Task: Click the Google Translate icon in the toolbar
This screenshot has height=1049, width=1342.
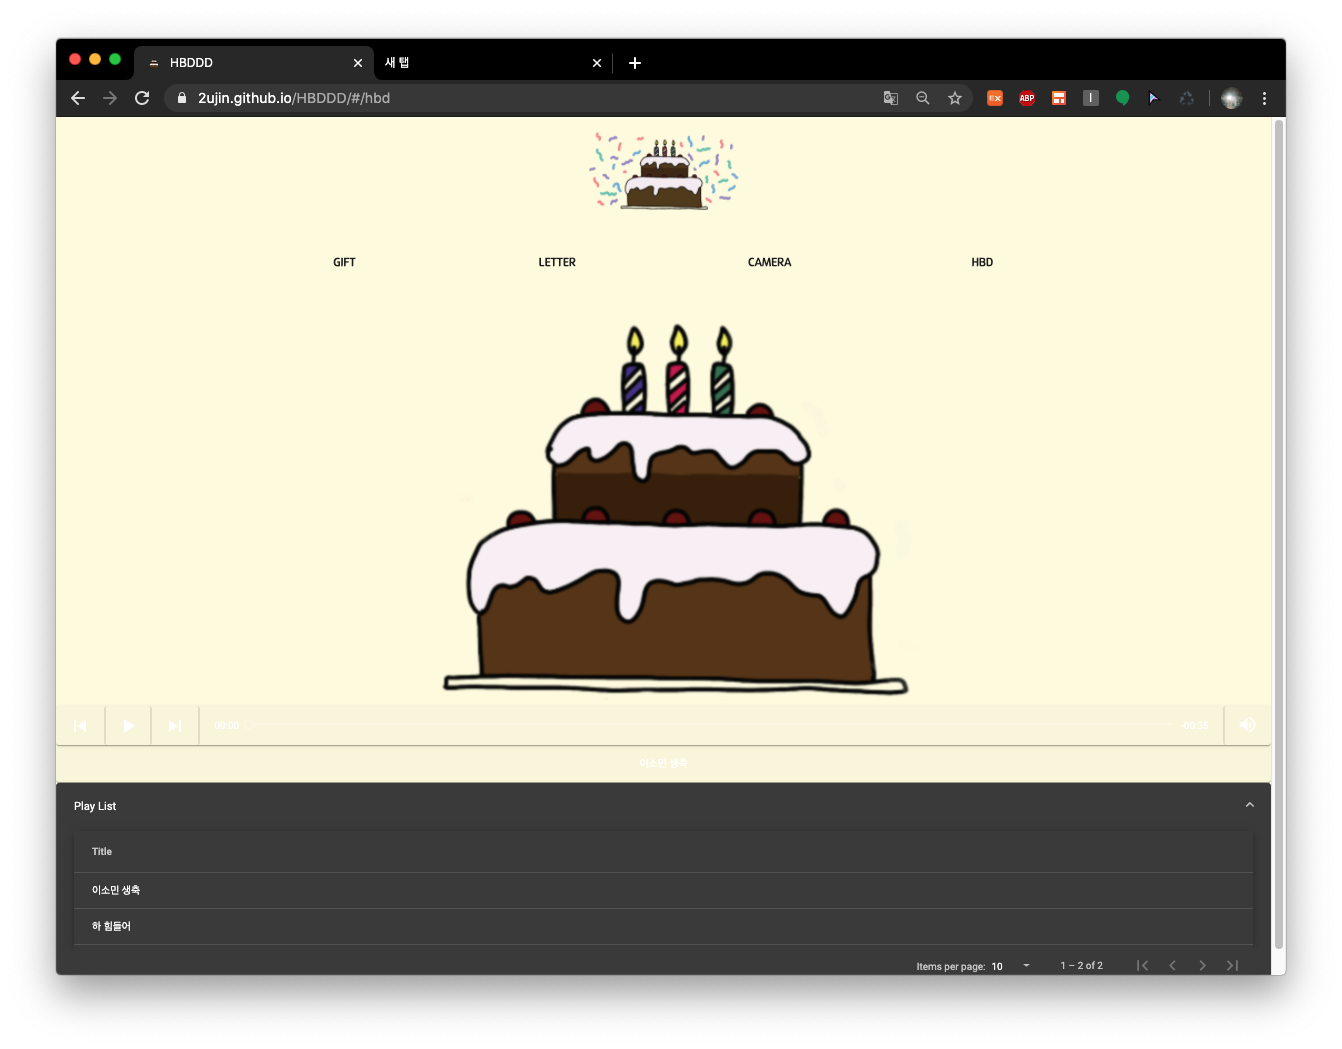Action: click(890, 98)
